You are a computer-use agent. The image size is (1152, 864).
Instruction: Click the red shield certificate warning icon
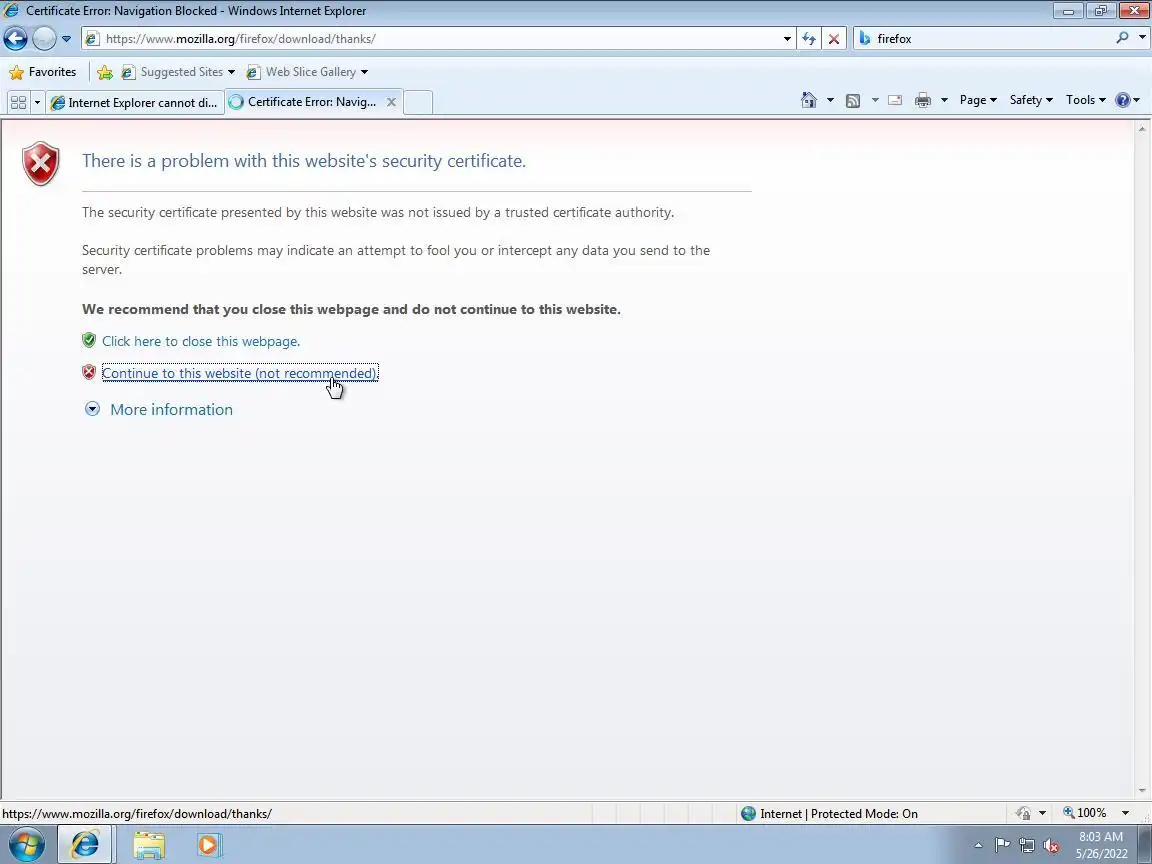(x=40, y=163)
